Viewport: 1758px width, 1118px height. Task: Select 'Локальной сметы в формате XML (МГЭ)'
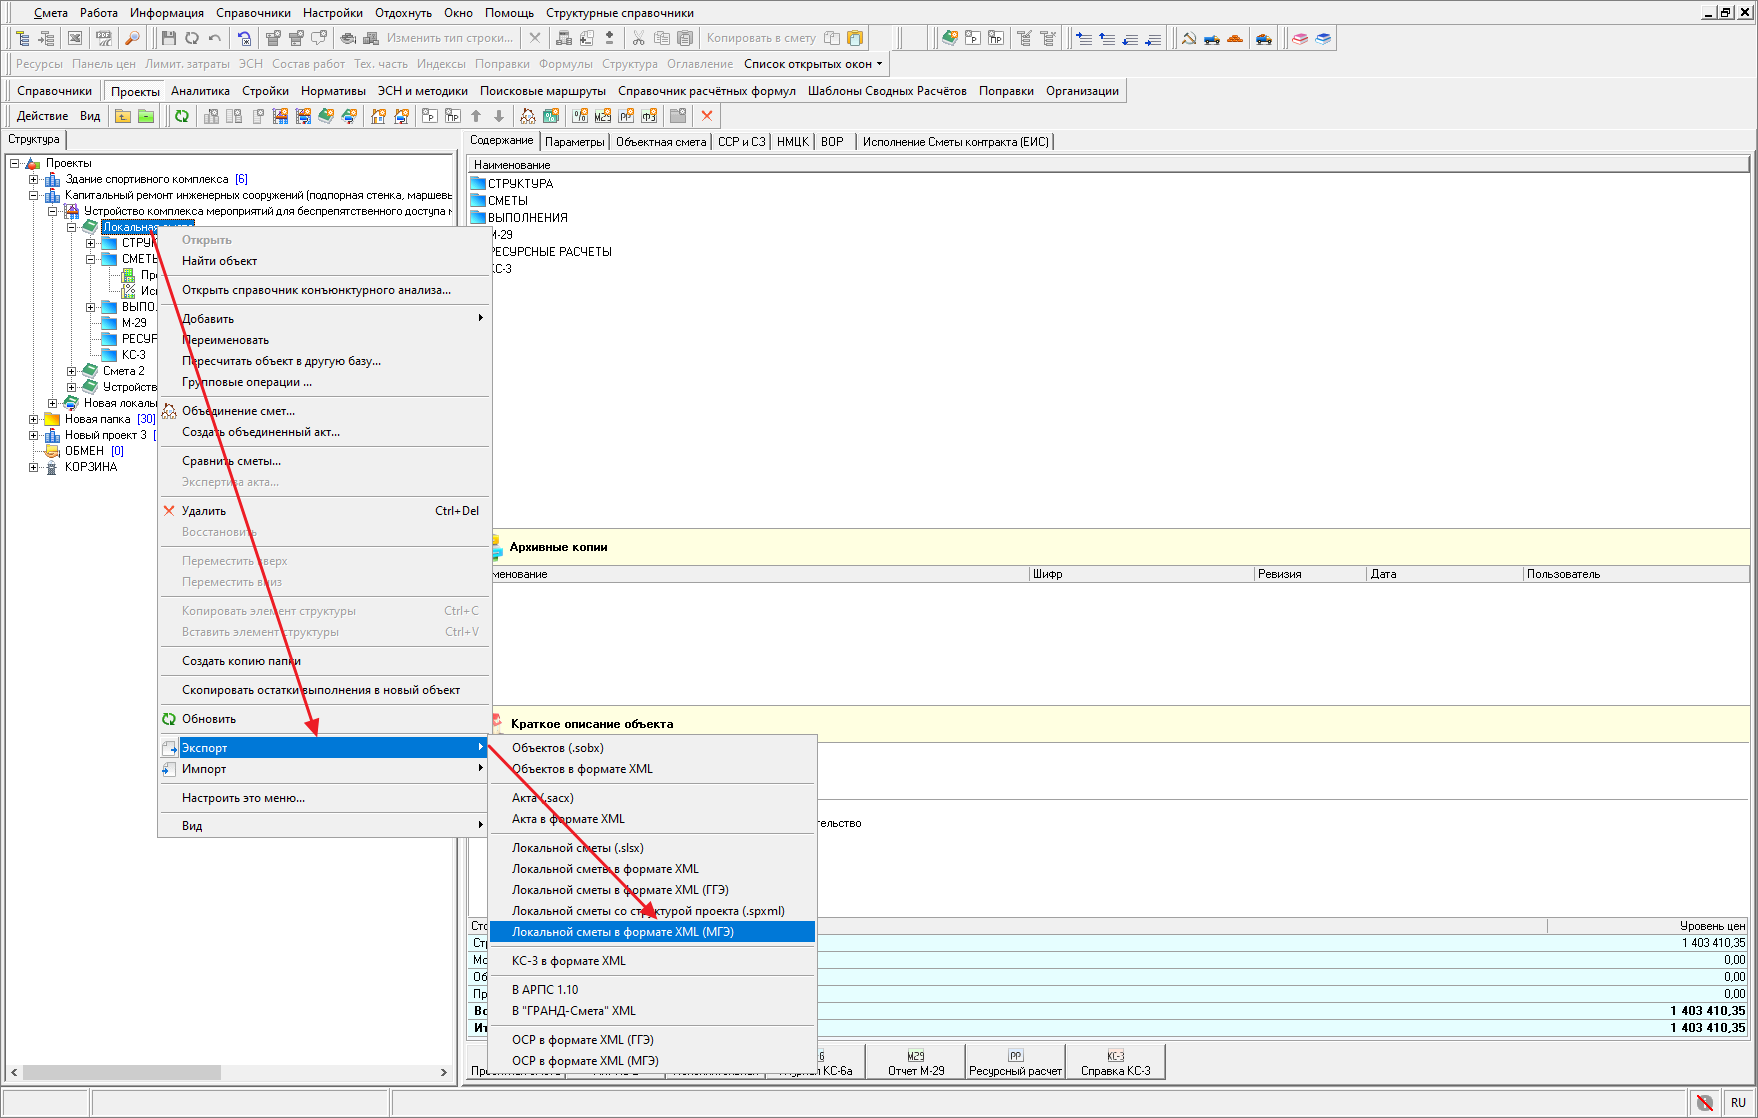[x=623, y=932]
